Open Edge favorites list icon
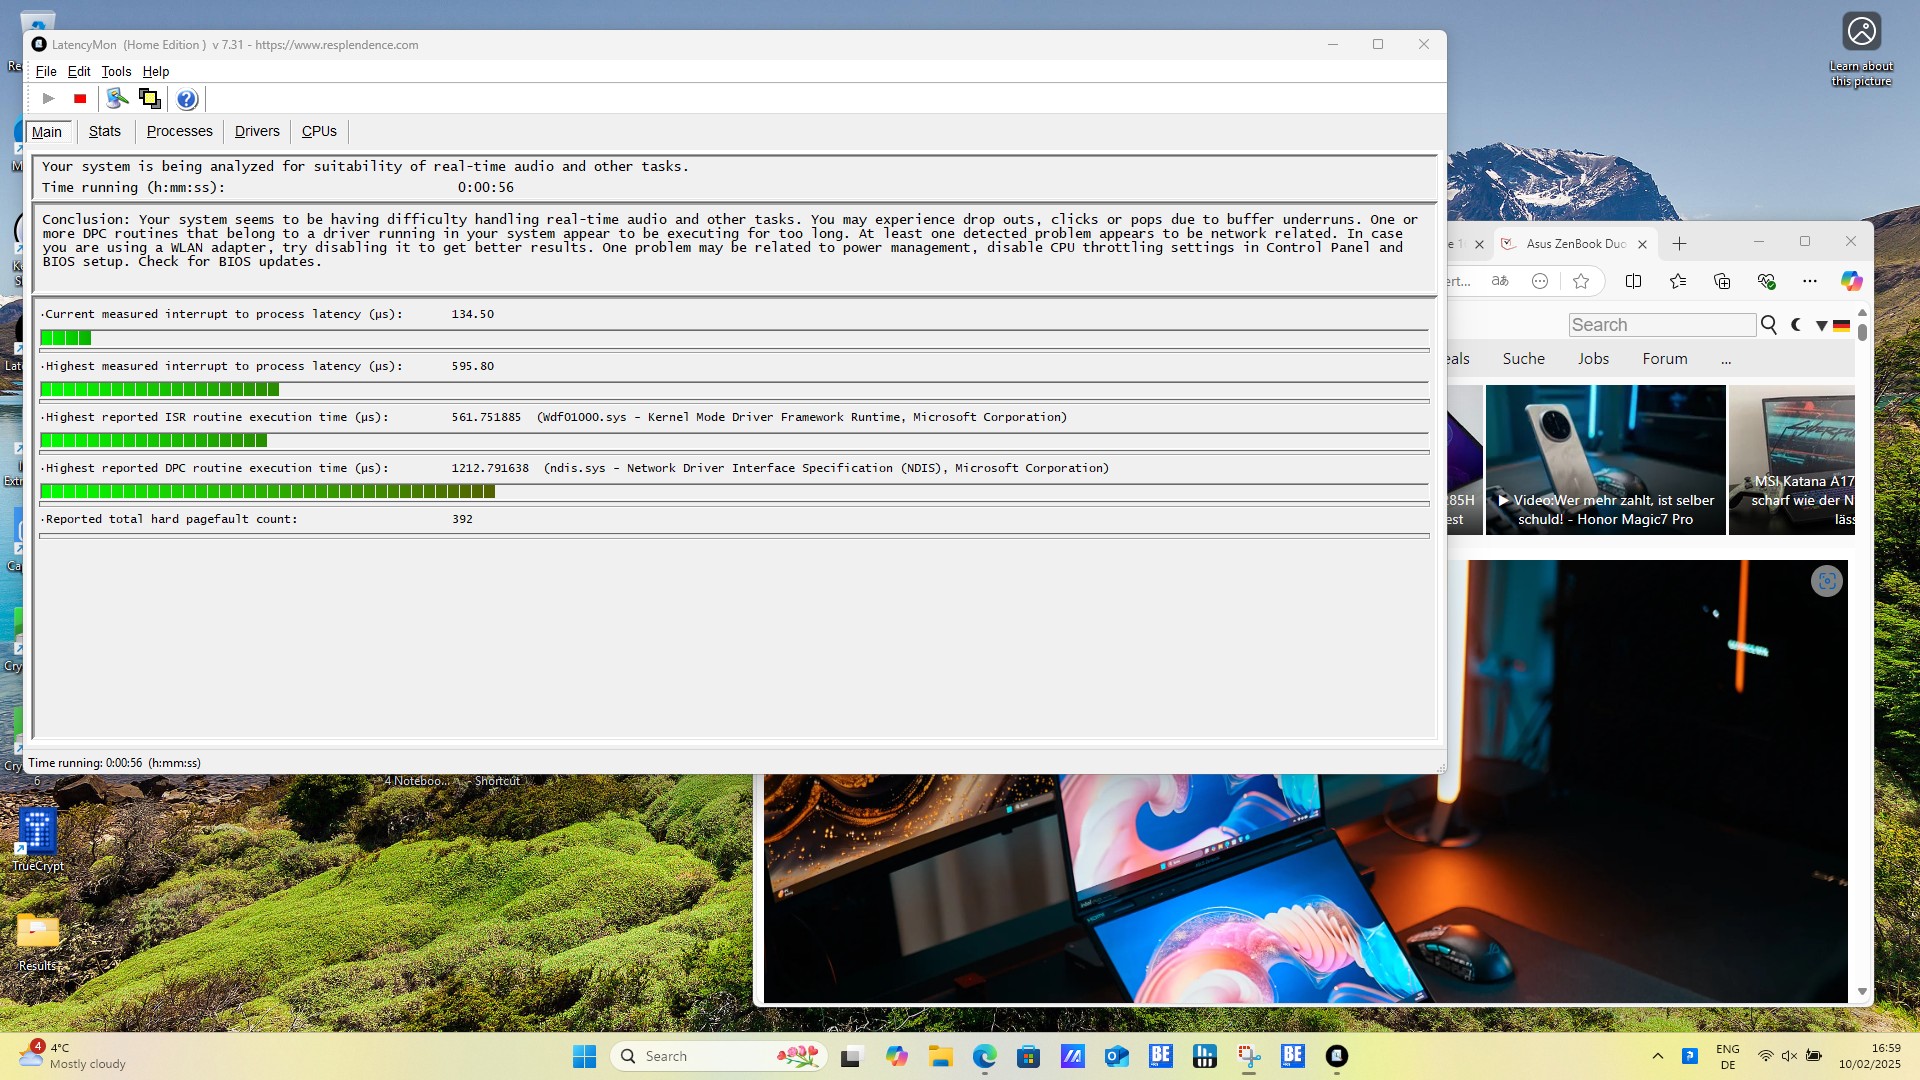Screen dimensions: 1920x1080 tap(1678, 281)
